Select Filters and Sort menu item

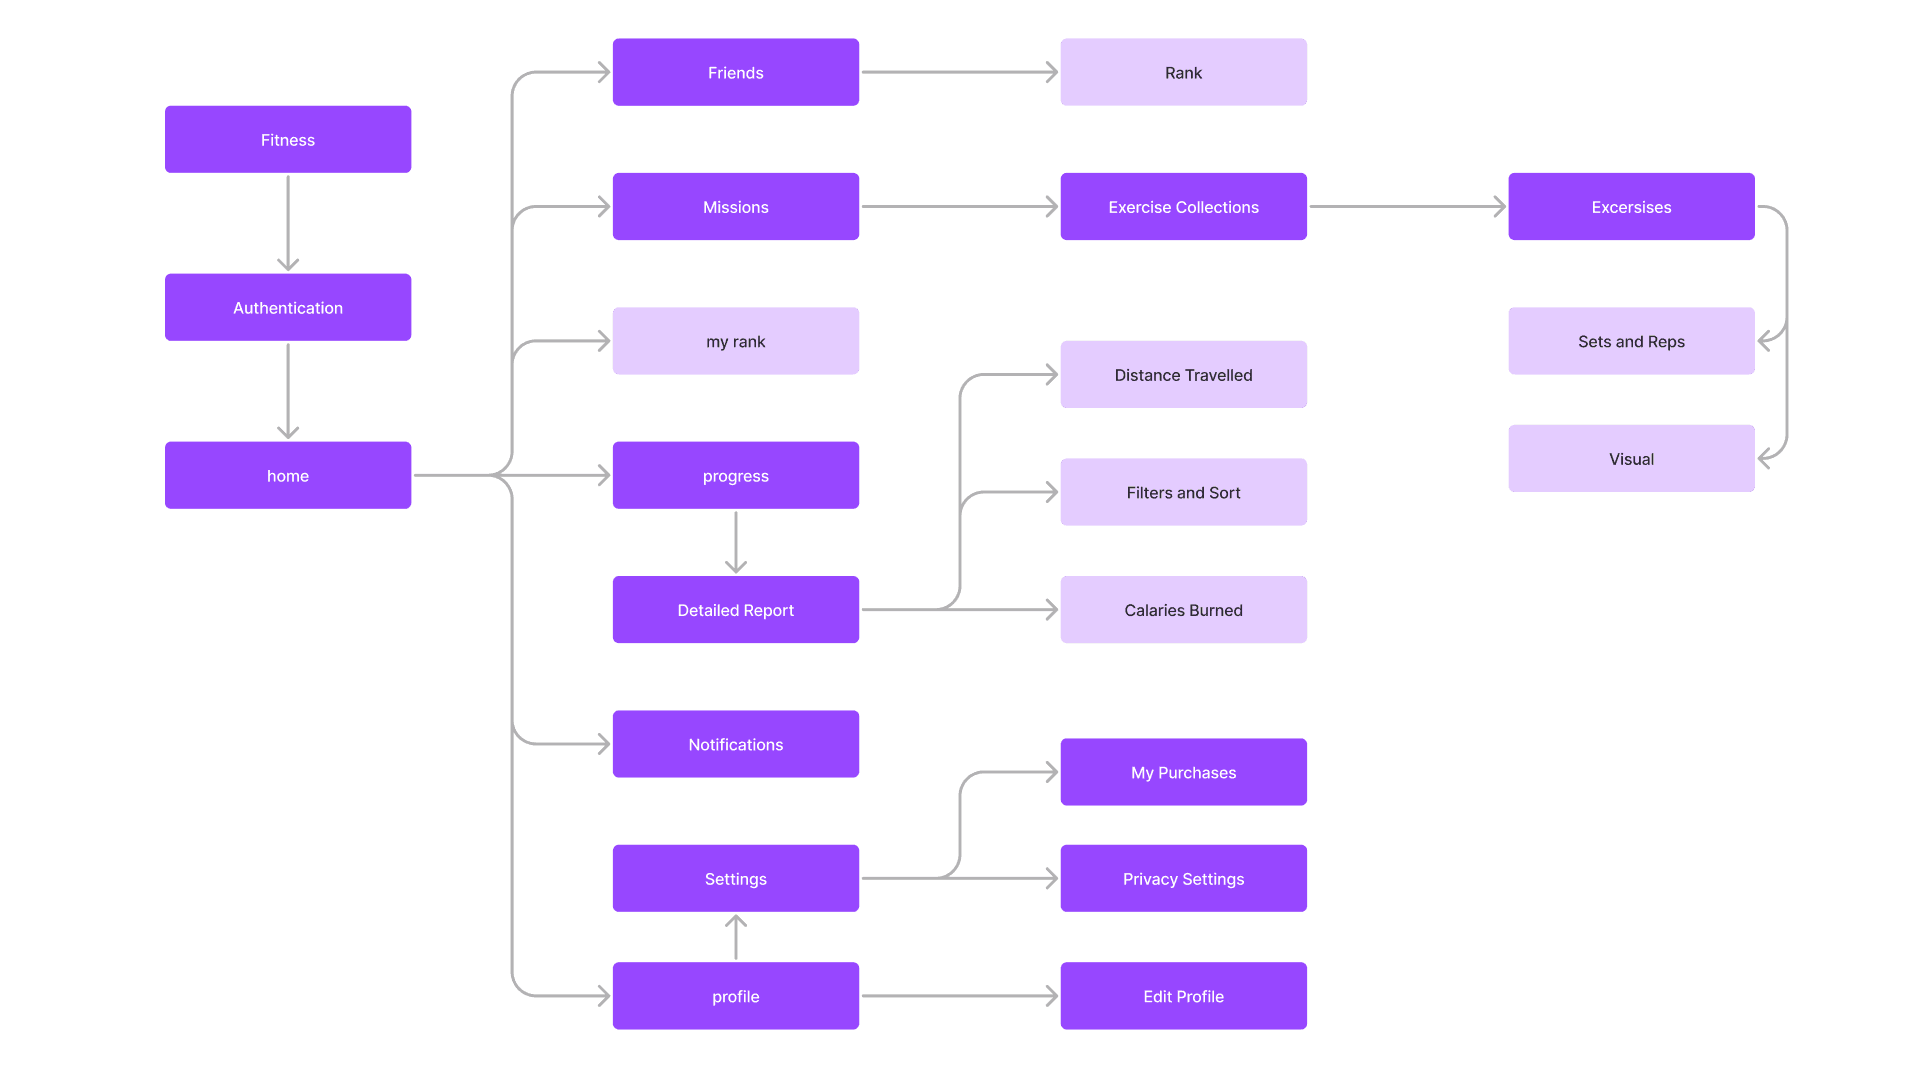coord(1183,493)
